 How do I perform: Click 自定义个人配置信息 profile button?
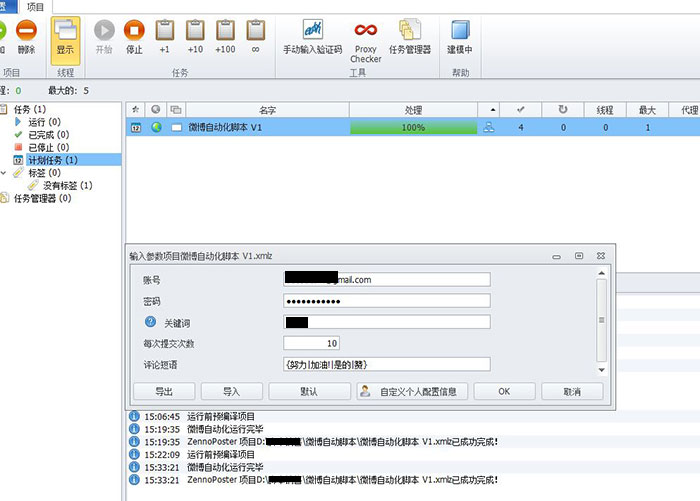click(x=412, y=392)
